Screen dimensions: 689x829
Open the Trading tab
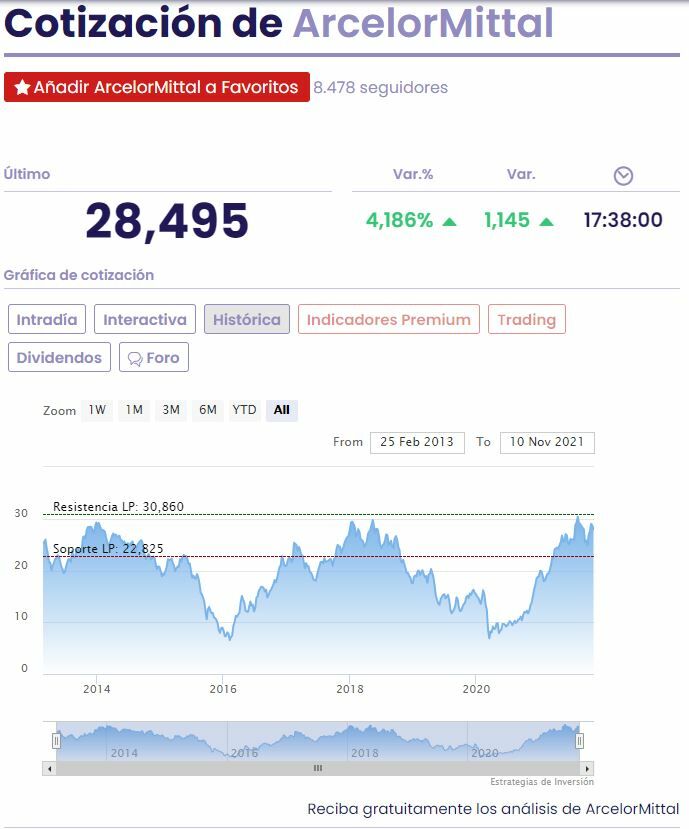coord(527,319)
